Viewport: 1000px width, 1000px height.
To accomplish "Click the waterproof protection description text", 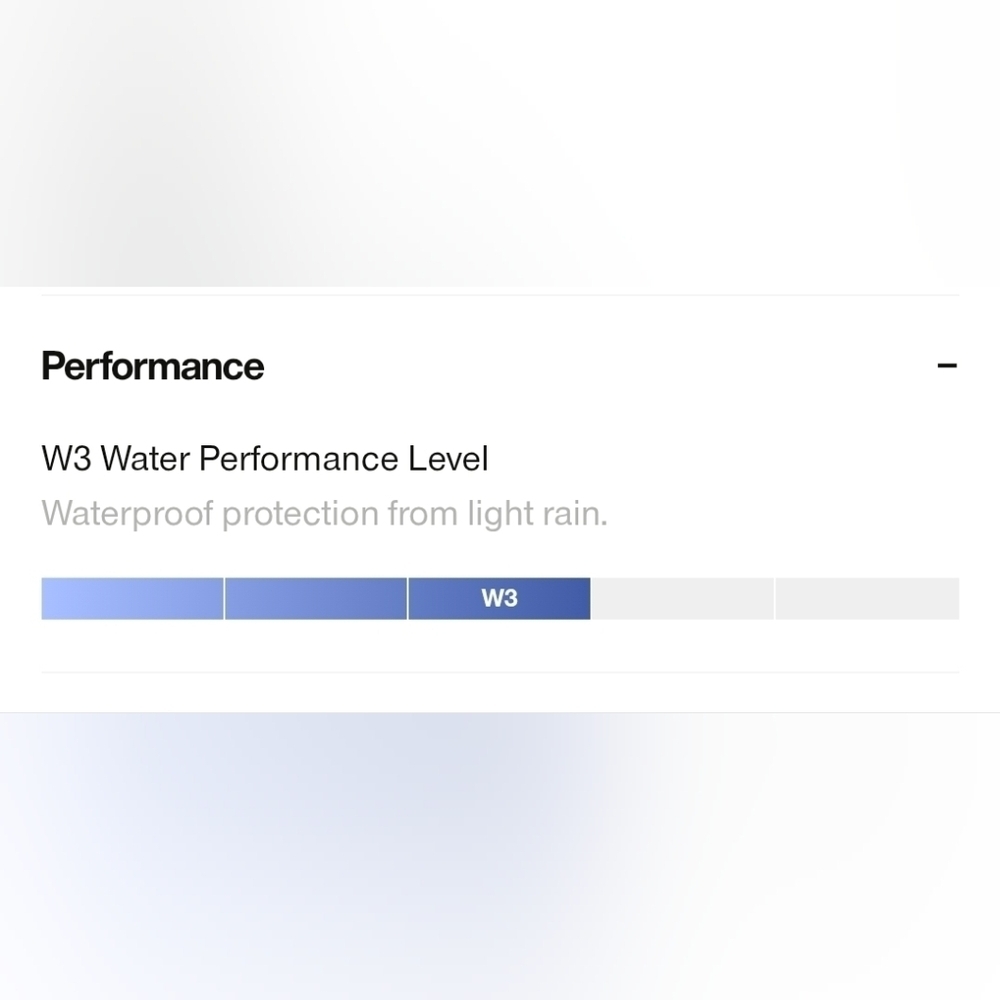I will click(x=324, y=514).
